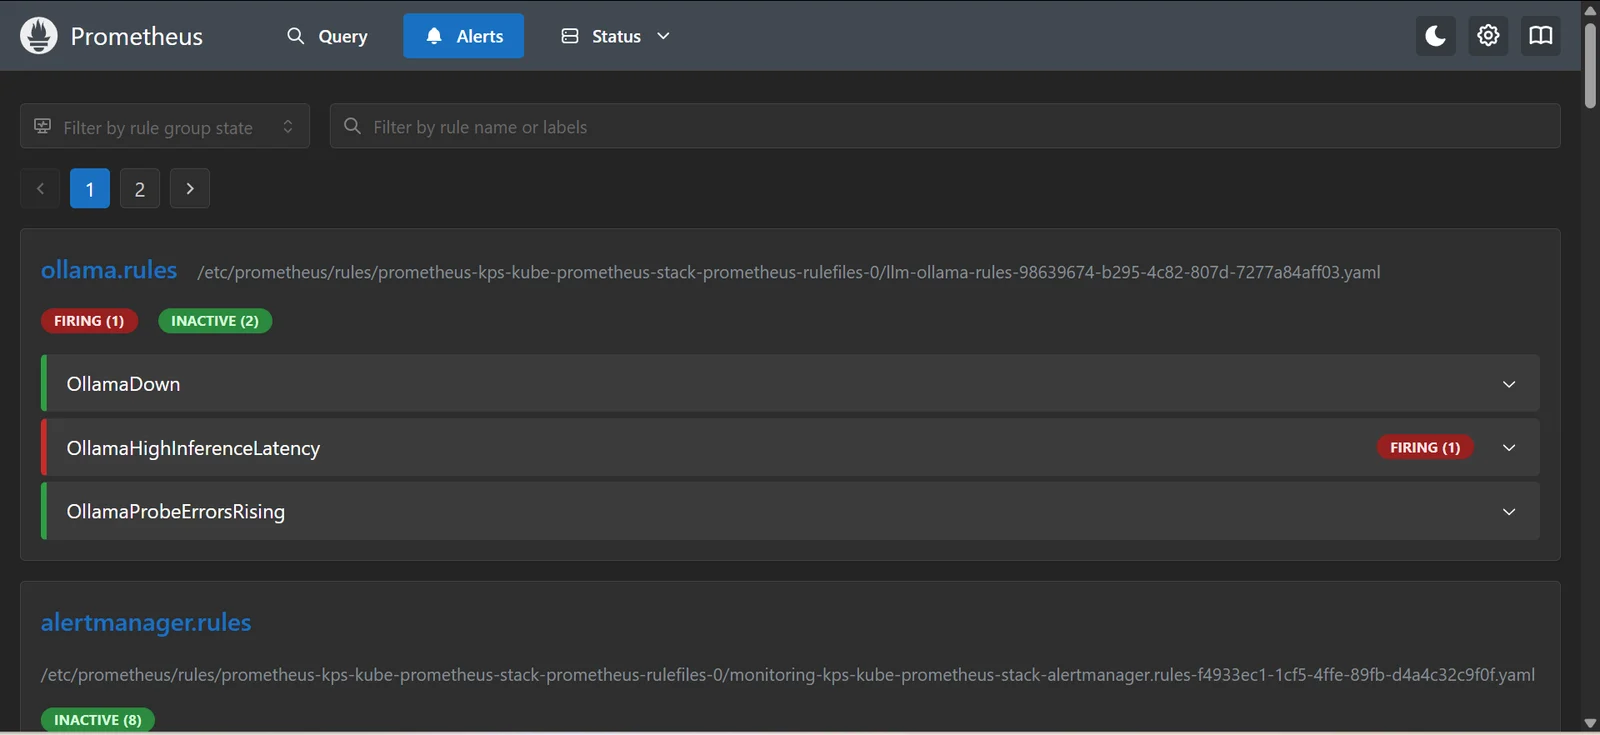Click the INACTIVE (2) badge under ollama.rules
Screen dimensions: 1600x735
(x=215, y=321)
